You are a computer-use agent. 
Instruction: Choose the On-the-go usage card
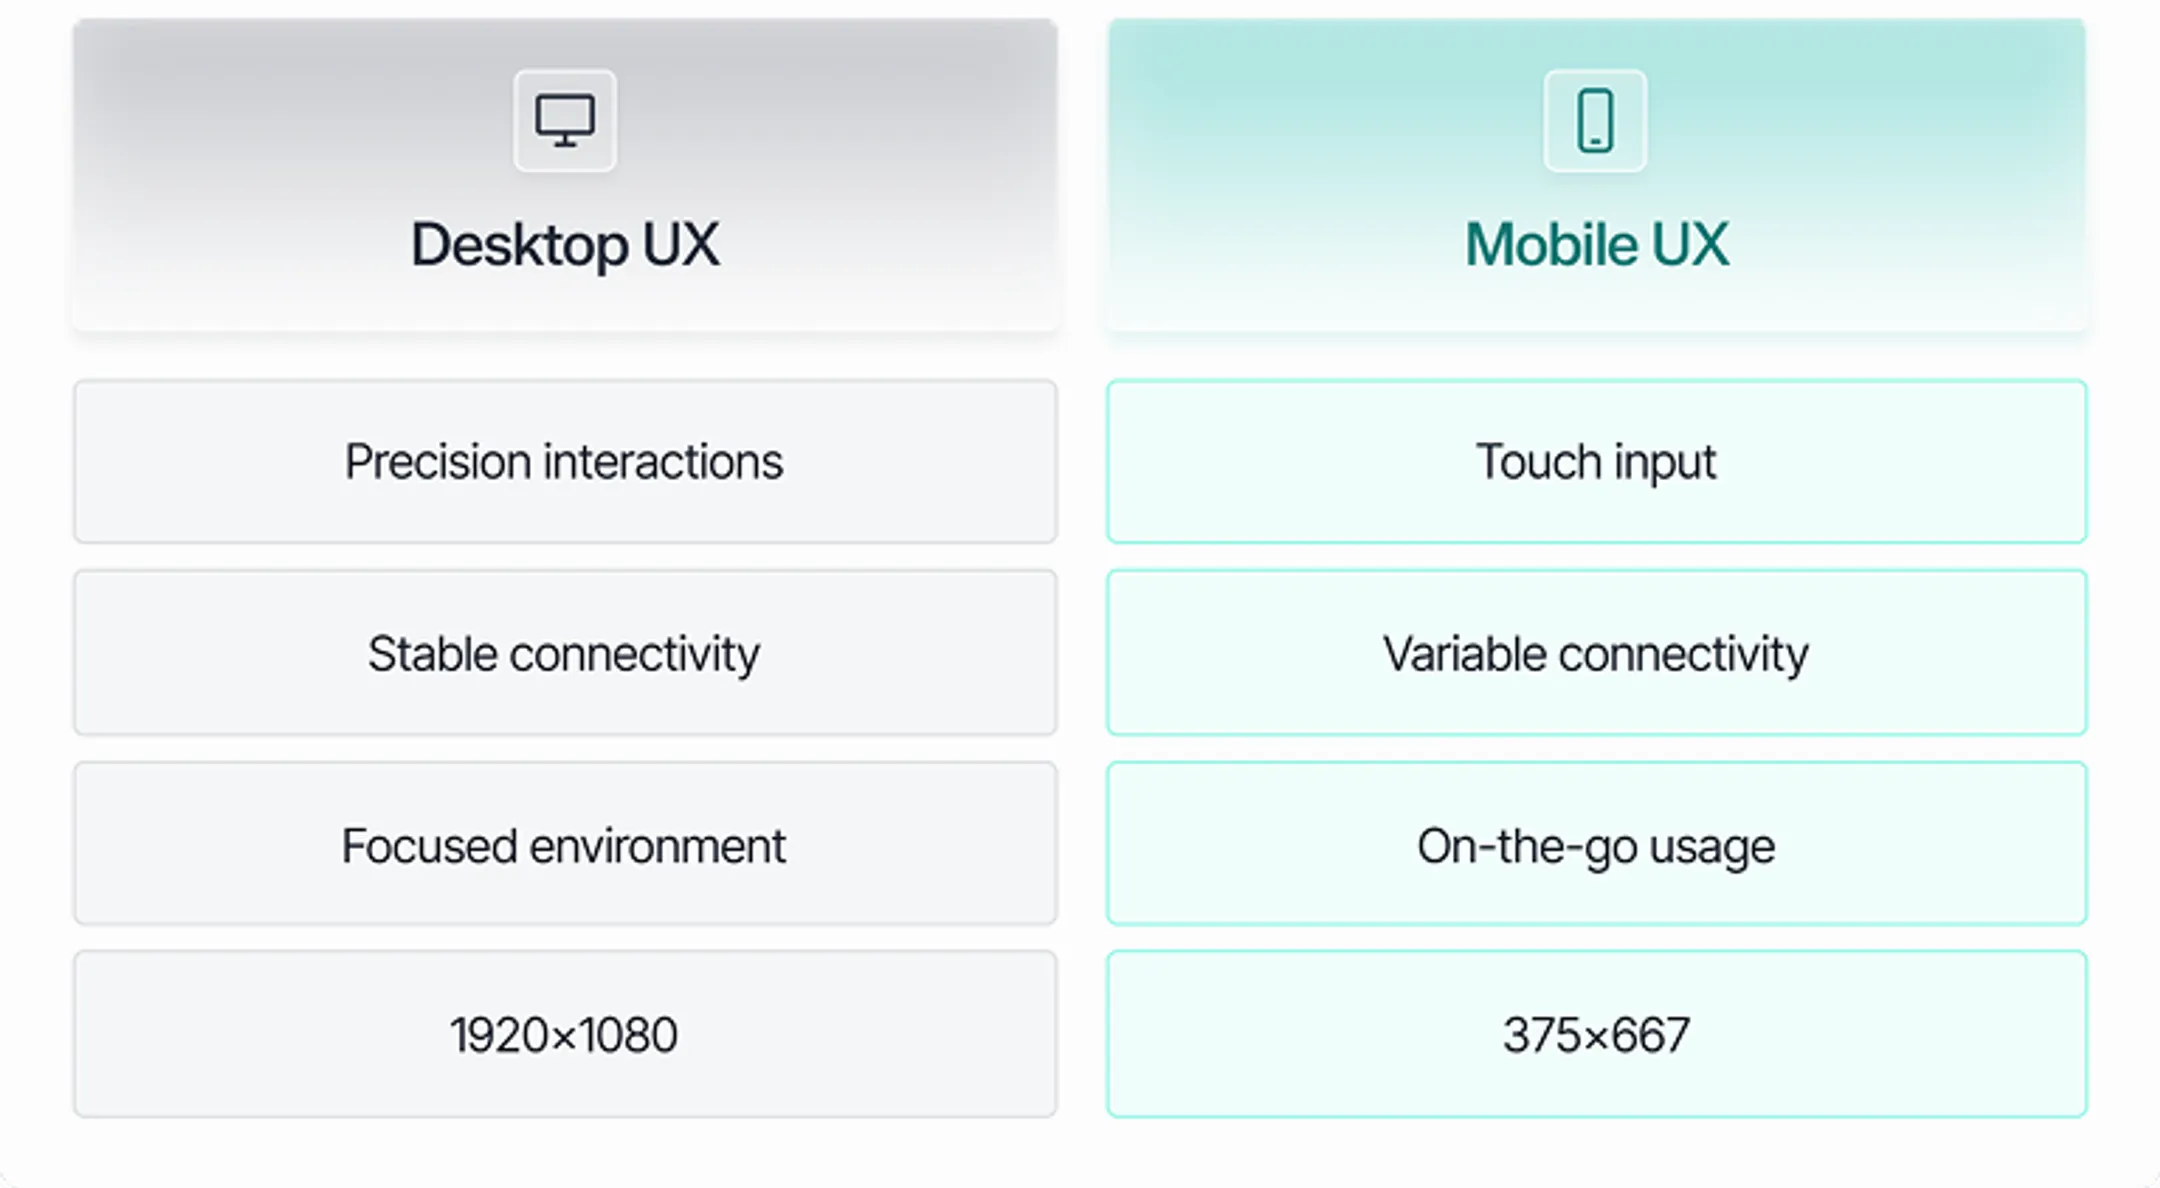click(x=1597, y=844)
